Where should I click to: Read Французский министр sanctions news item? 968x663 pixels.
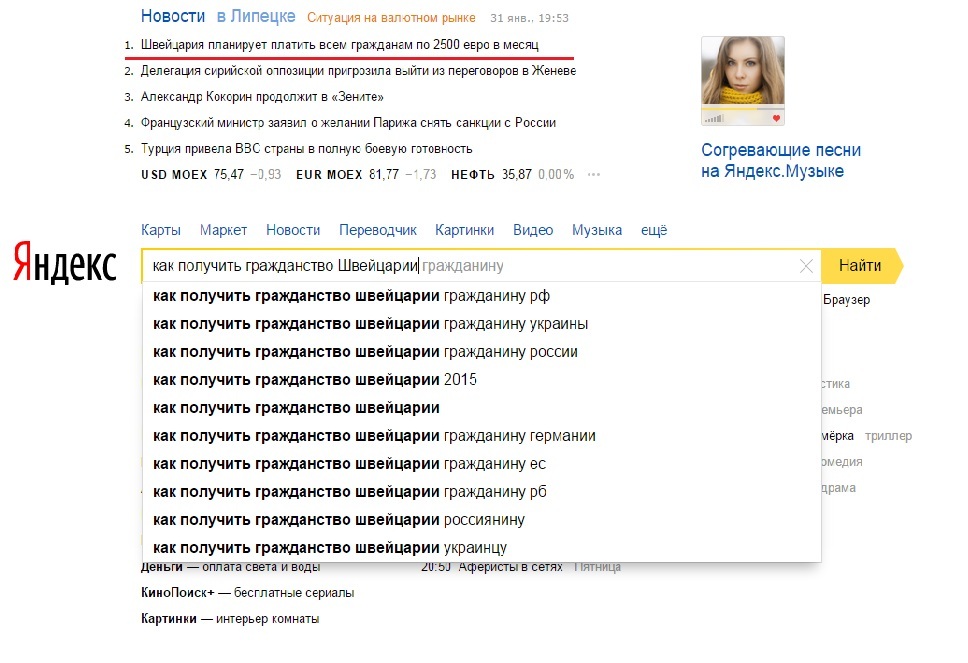point(348,123)
